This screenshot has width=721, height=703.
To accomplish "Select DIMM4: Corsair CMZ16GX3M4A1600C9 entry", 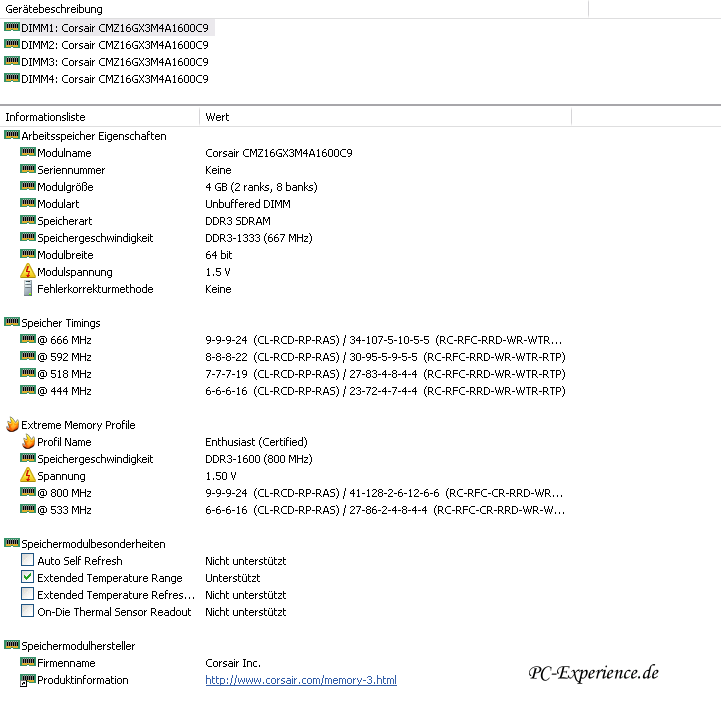I will pyautogui.click(x=114, y=79).
